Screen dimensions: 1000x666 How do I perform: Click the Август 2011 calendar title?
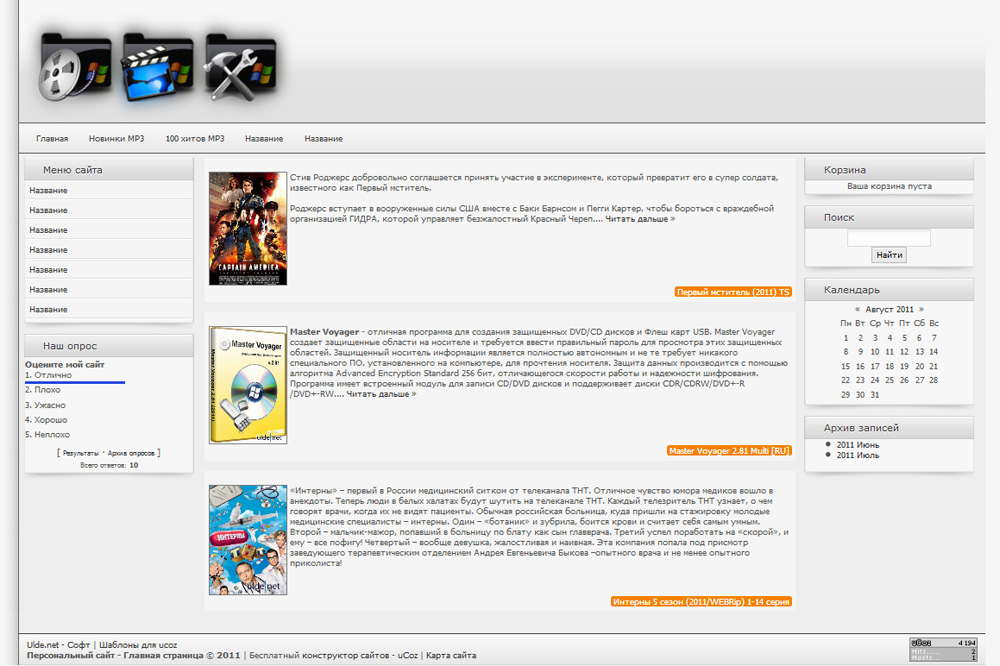889,309
